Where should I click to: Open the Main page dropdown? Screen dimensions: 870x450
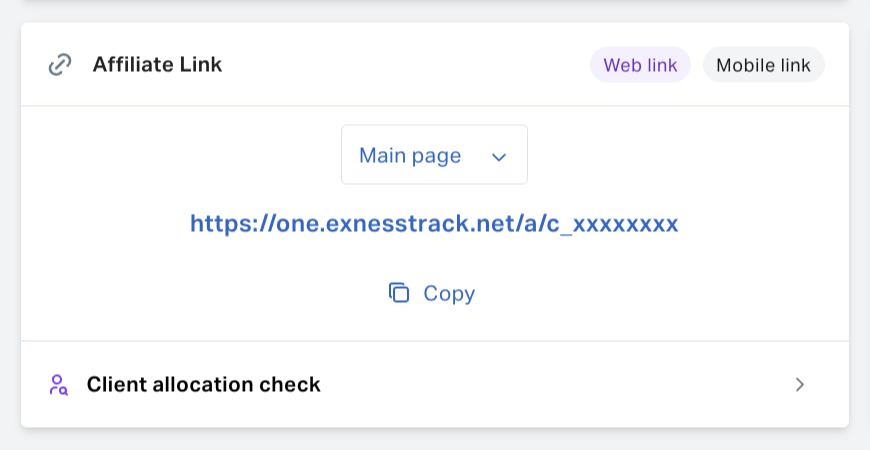pos(434,155)
